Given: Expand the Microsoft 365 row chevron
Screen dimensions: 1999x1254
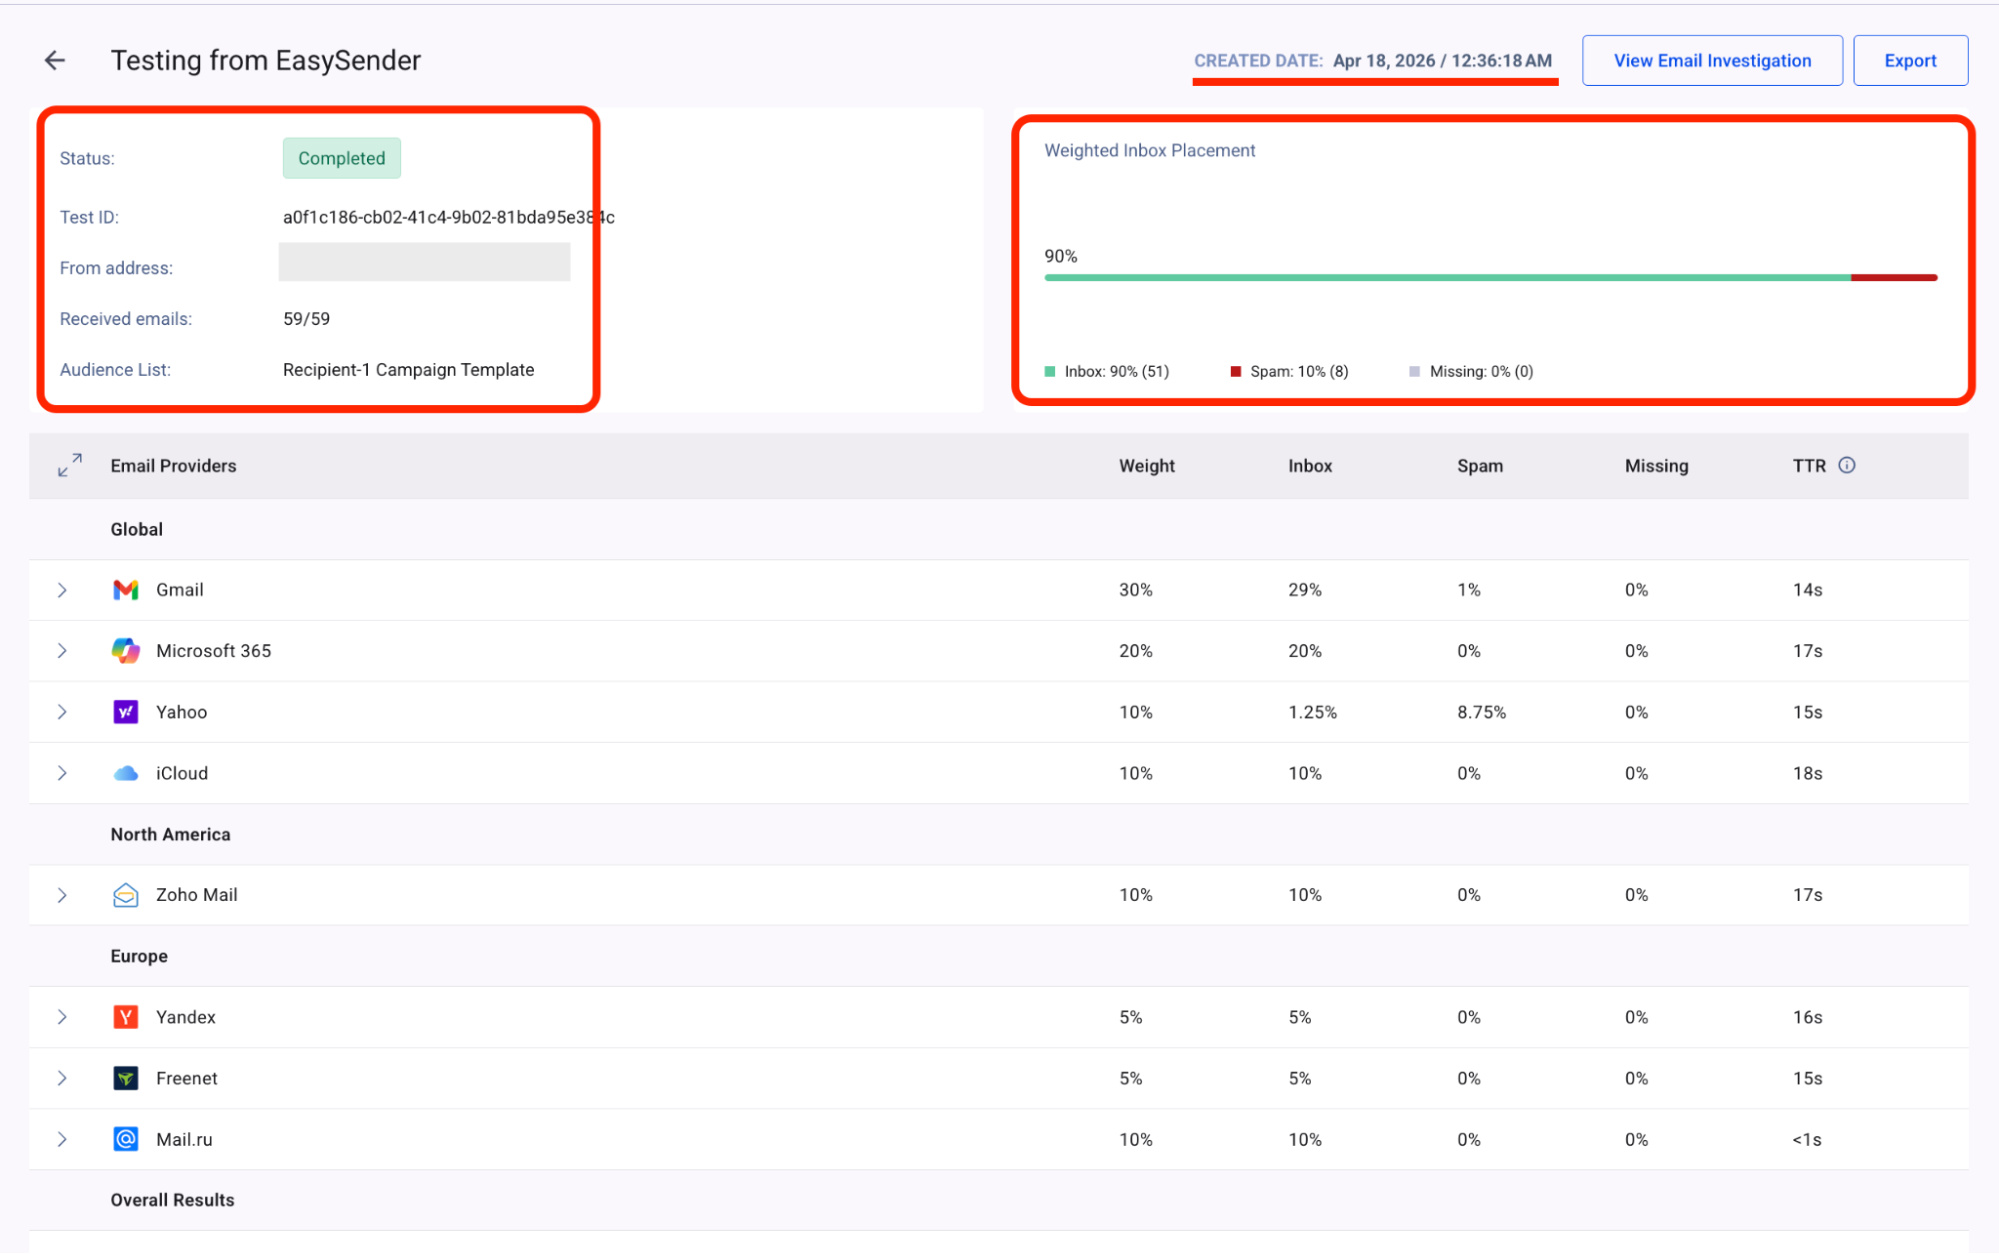Looking at the screenshot, I should click(x=62, y=651).
